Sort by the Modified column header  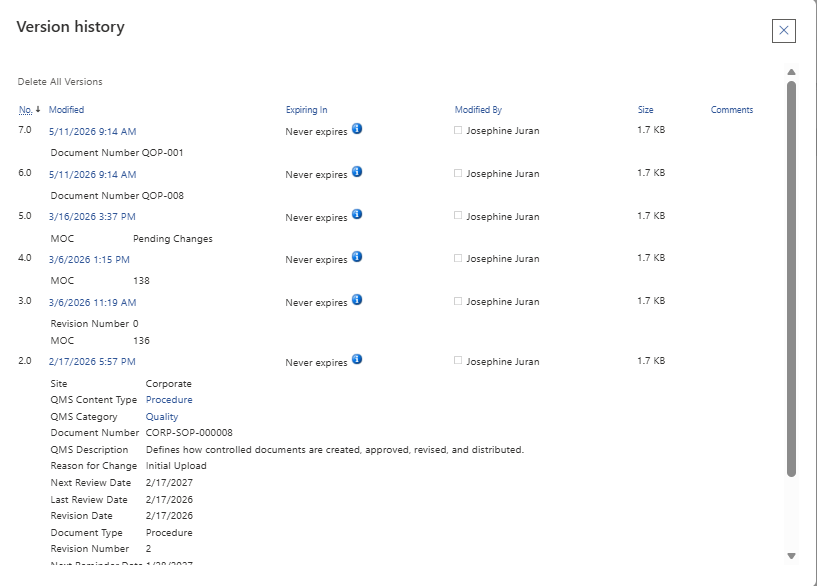pos(66,110)
